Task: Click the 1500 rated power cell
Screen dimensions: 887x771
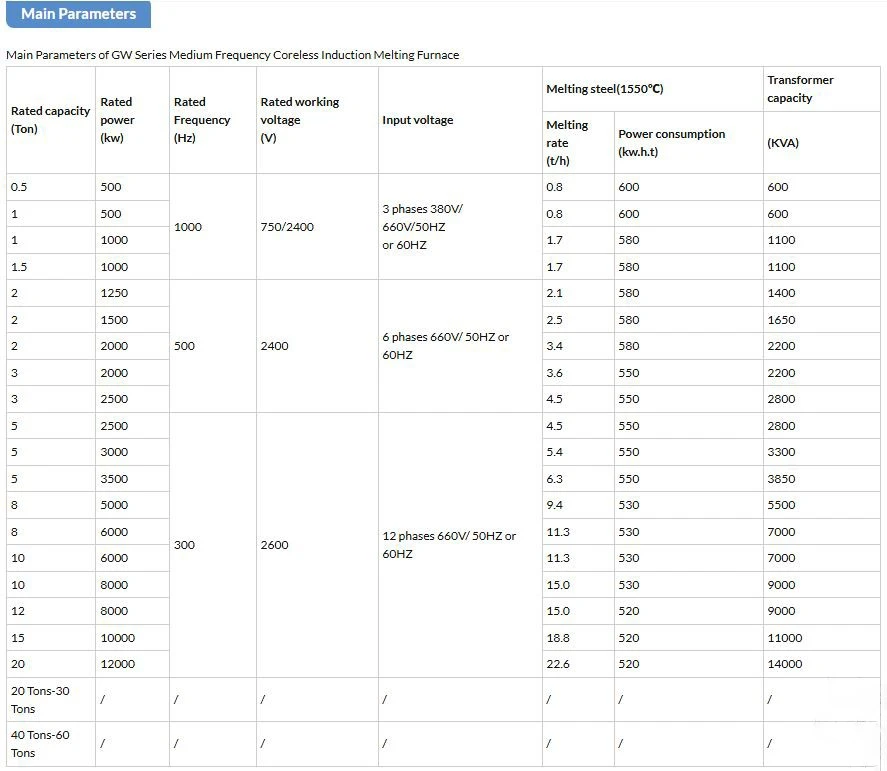Action: click(x=132, y=320)
